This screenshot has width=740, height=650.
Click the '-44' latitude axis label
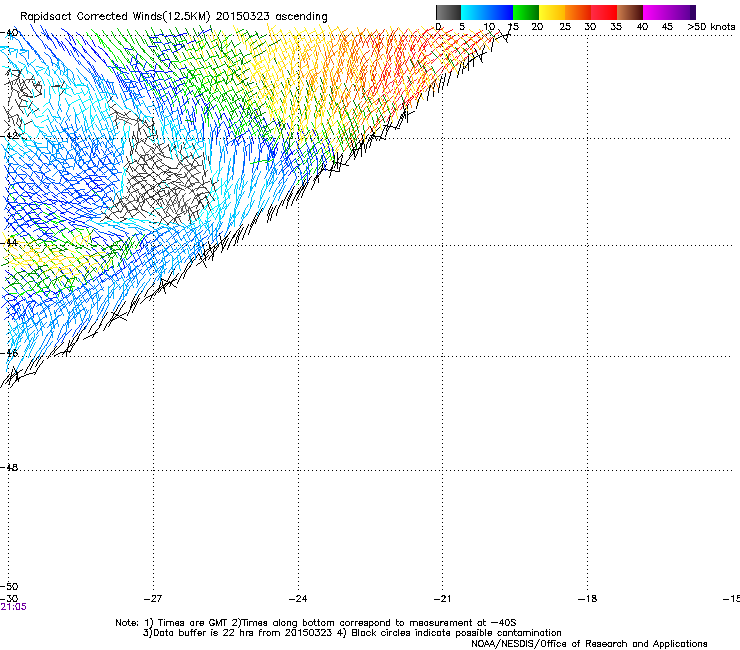9,243
